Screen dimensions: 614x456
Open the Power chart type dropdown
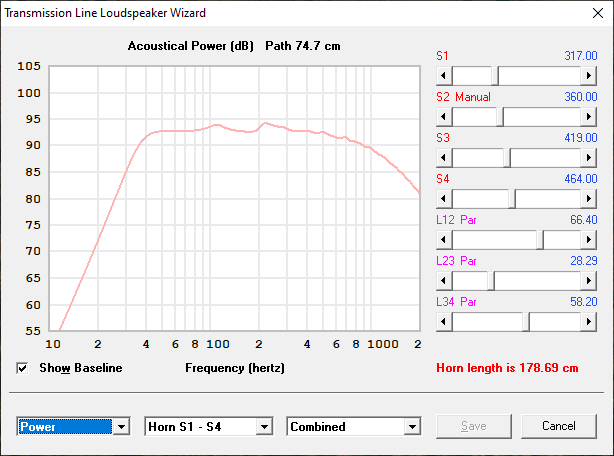(121, 427)
